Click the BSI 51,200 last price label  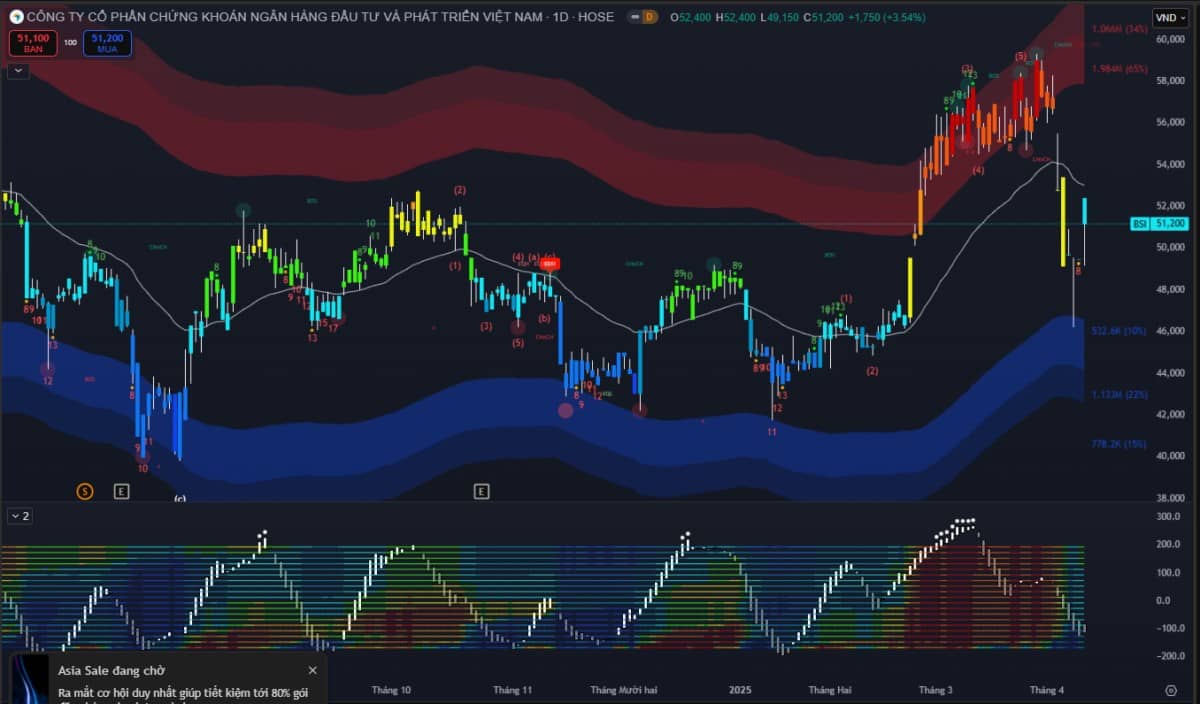(1160, 224)
